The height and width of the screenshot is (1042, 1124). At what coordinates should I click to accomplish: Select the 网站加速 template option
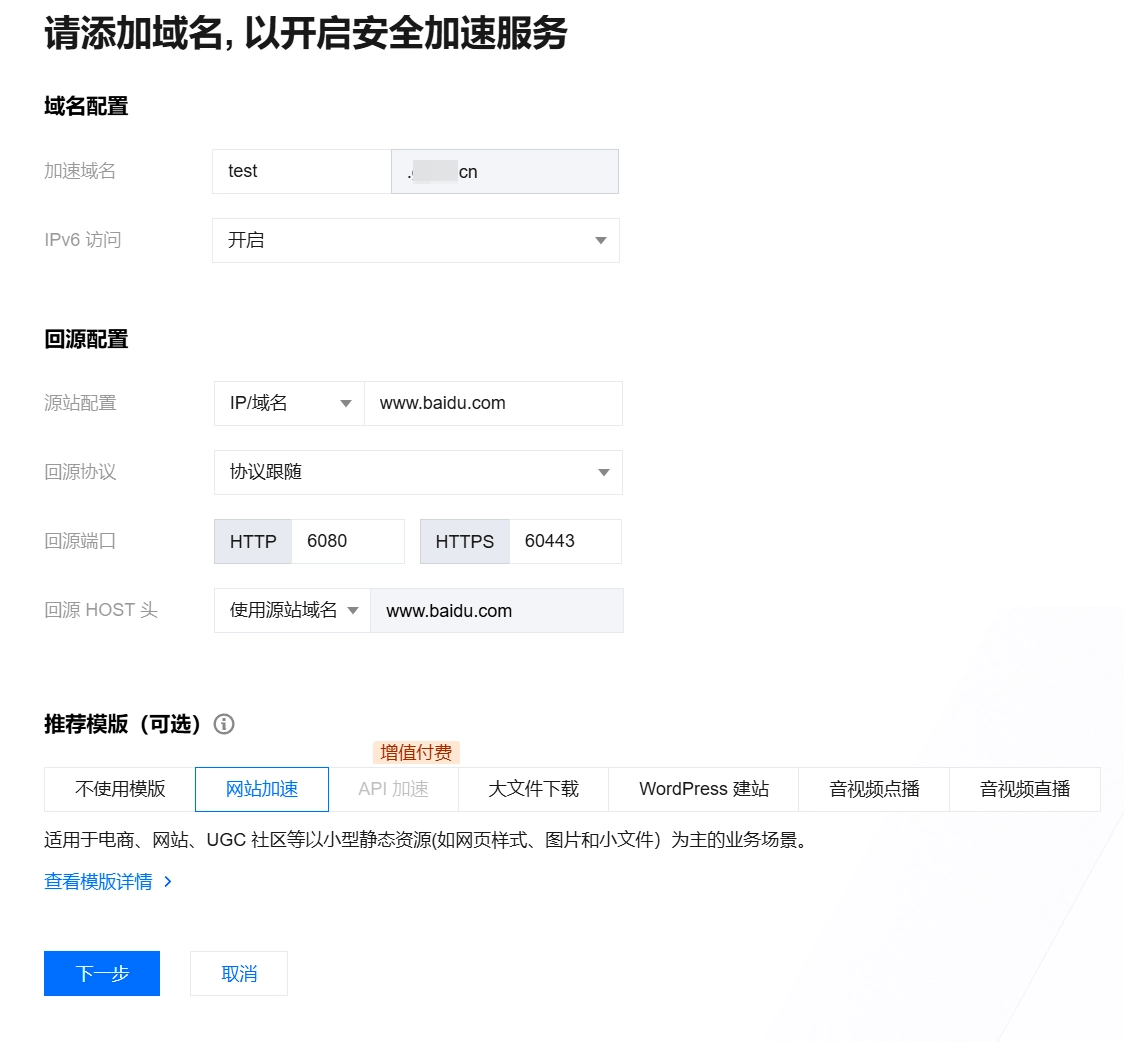click(x=262, y=789)
